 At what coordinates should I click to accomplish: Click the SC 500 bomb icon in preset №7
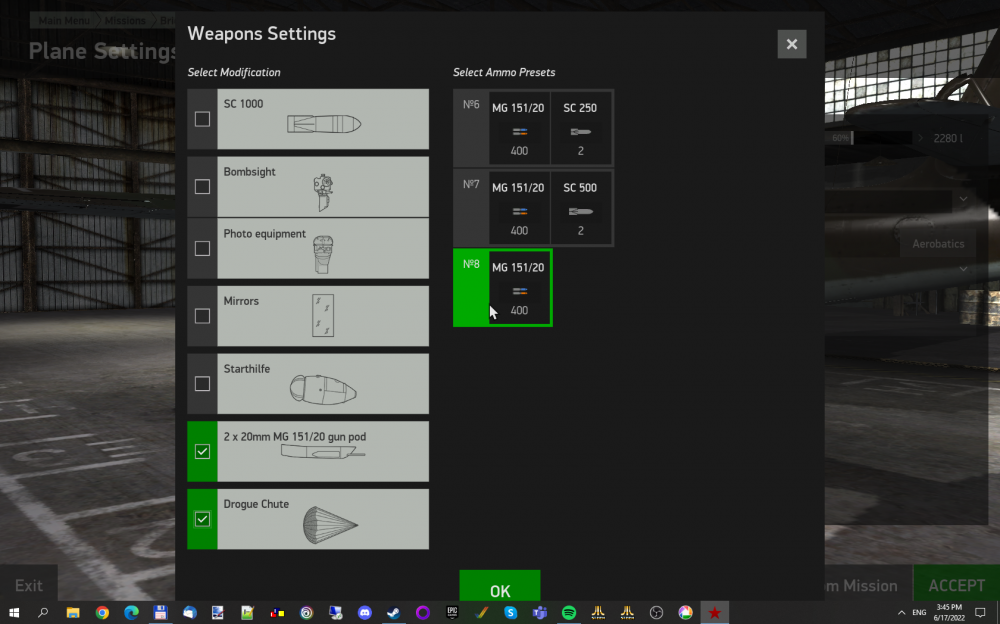tap(580, 211)
